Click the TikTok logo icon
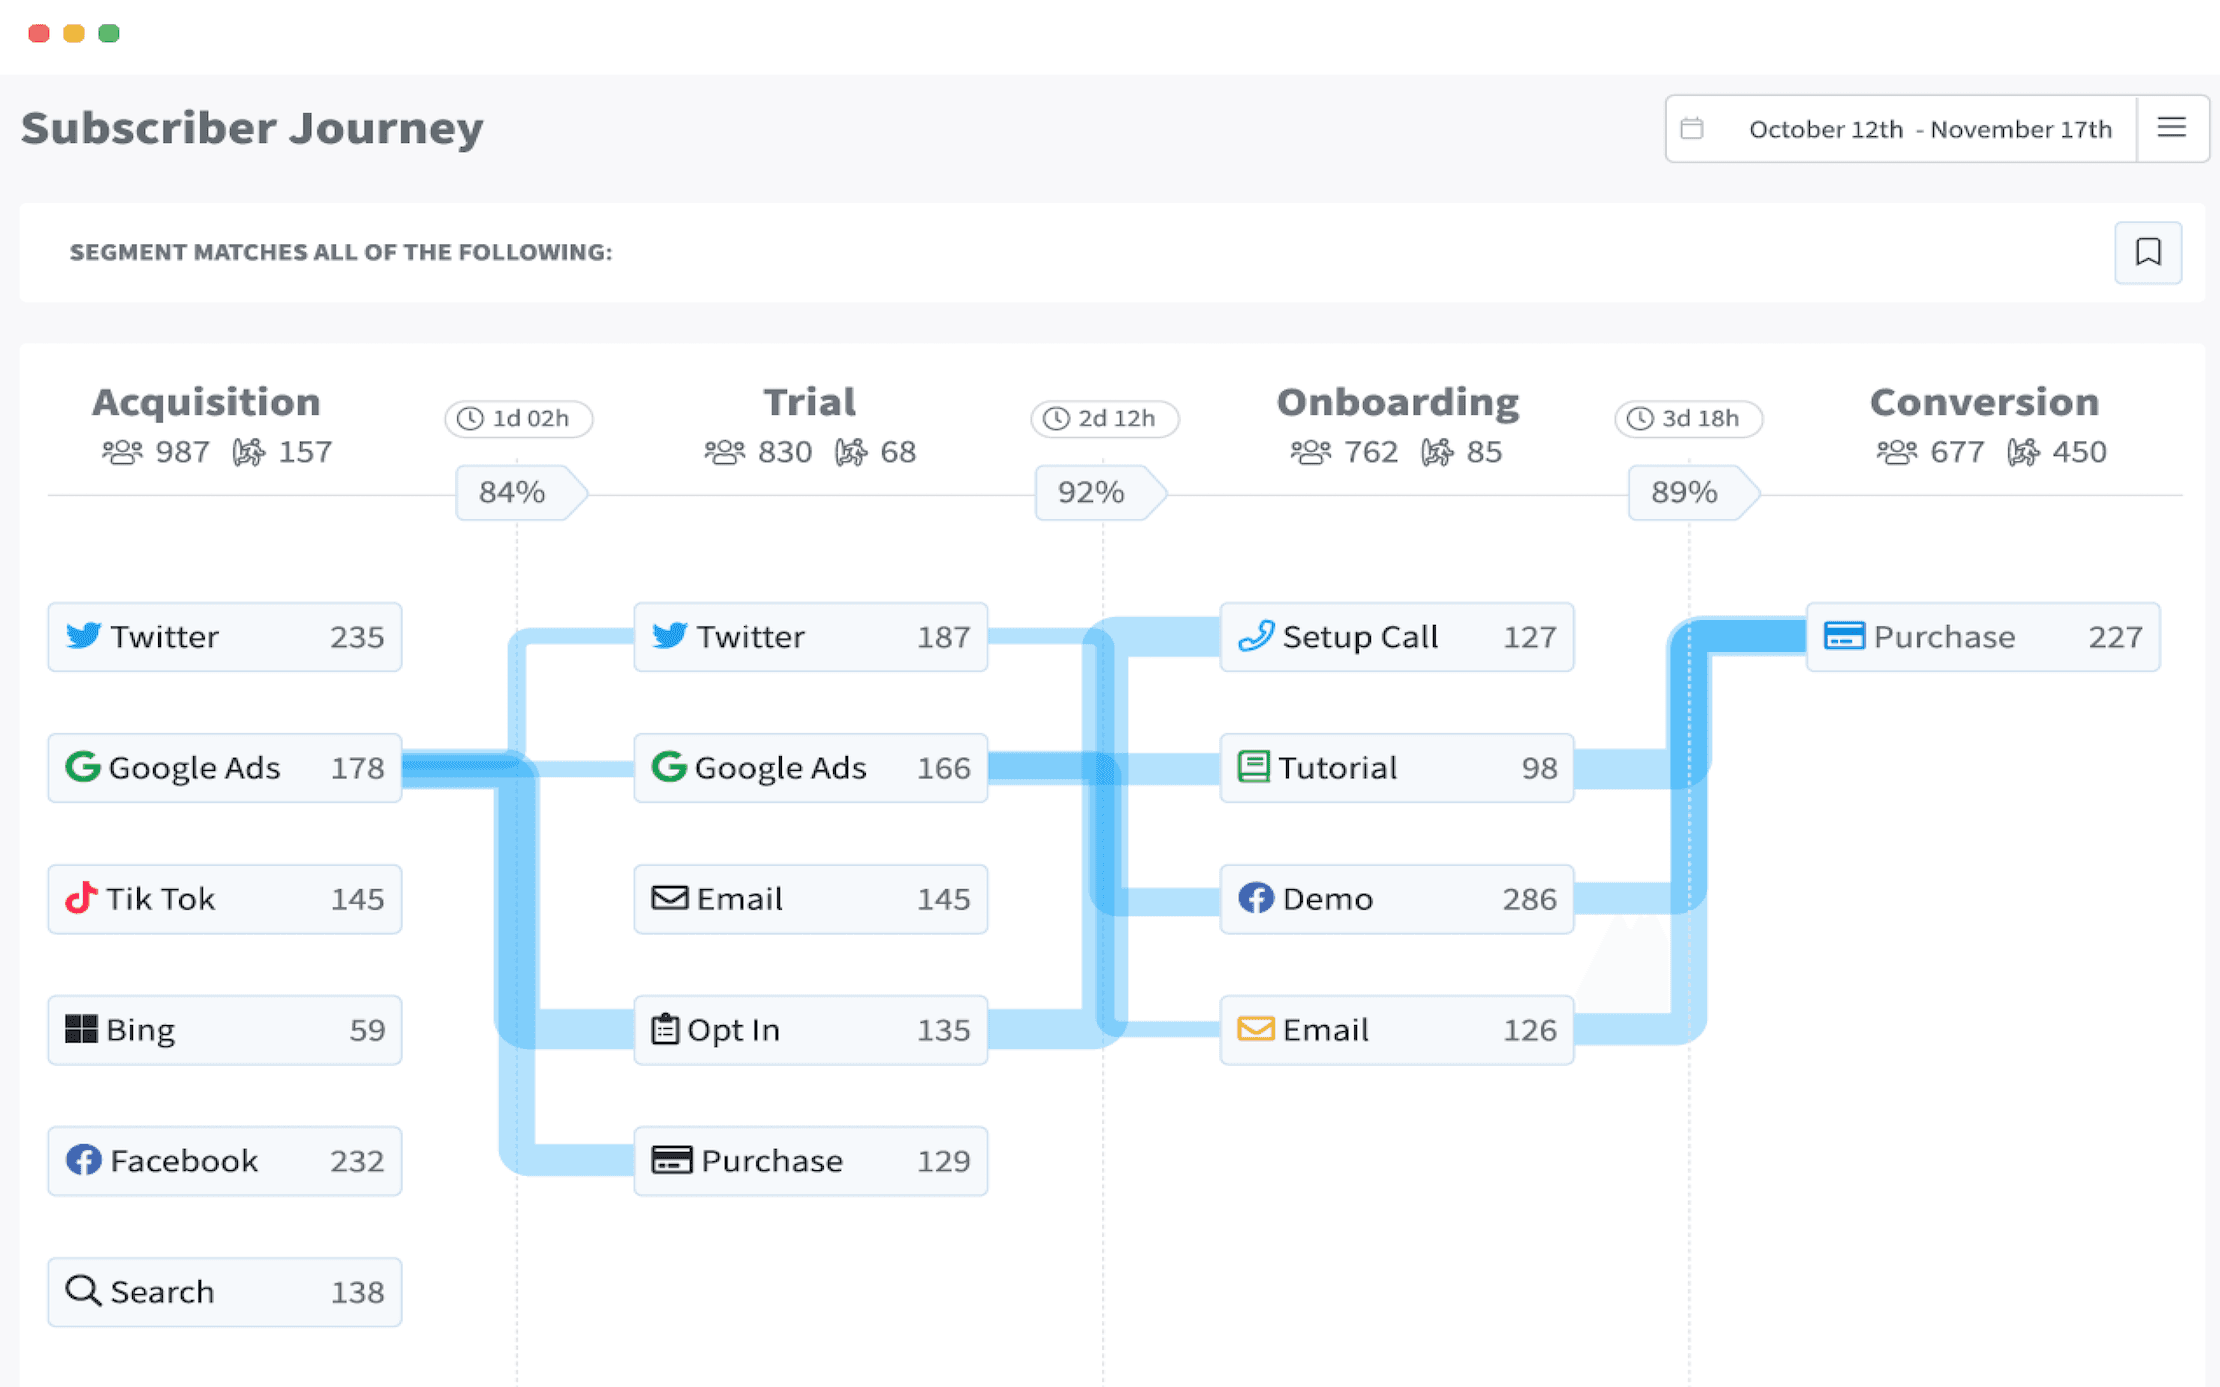 (81, 898)
